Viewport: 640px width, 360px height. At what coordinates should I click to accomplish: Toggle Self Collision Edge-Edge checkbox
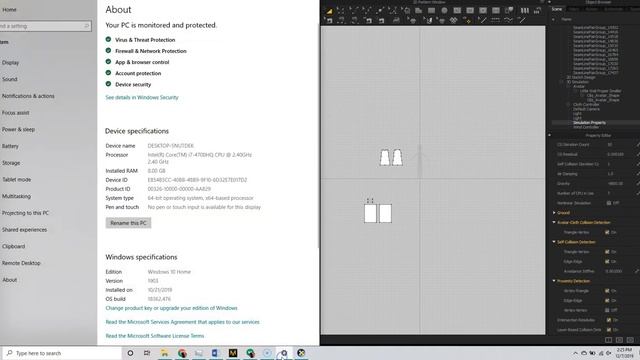click(x=607, y=262)
